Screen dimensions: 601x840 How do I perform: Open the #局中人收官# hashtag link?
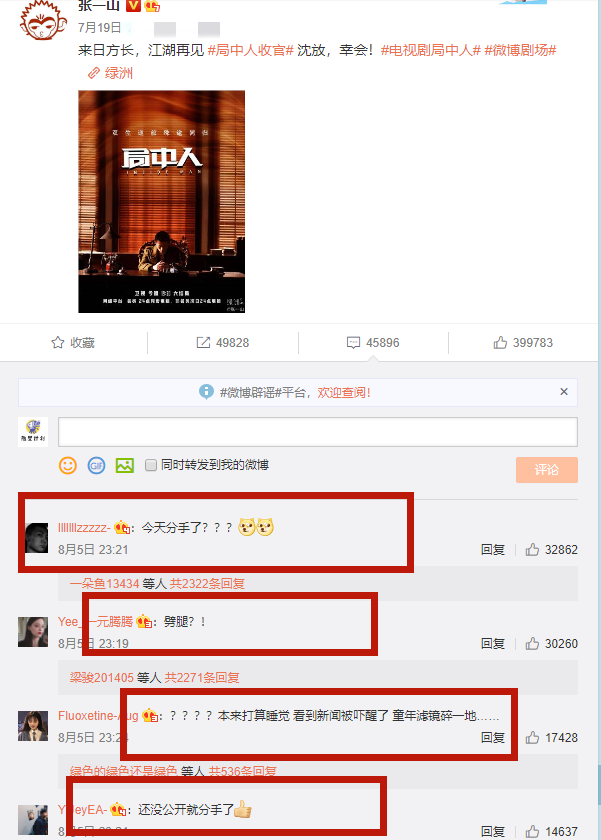tap(251, 50)
